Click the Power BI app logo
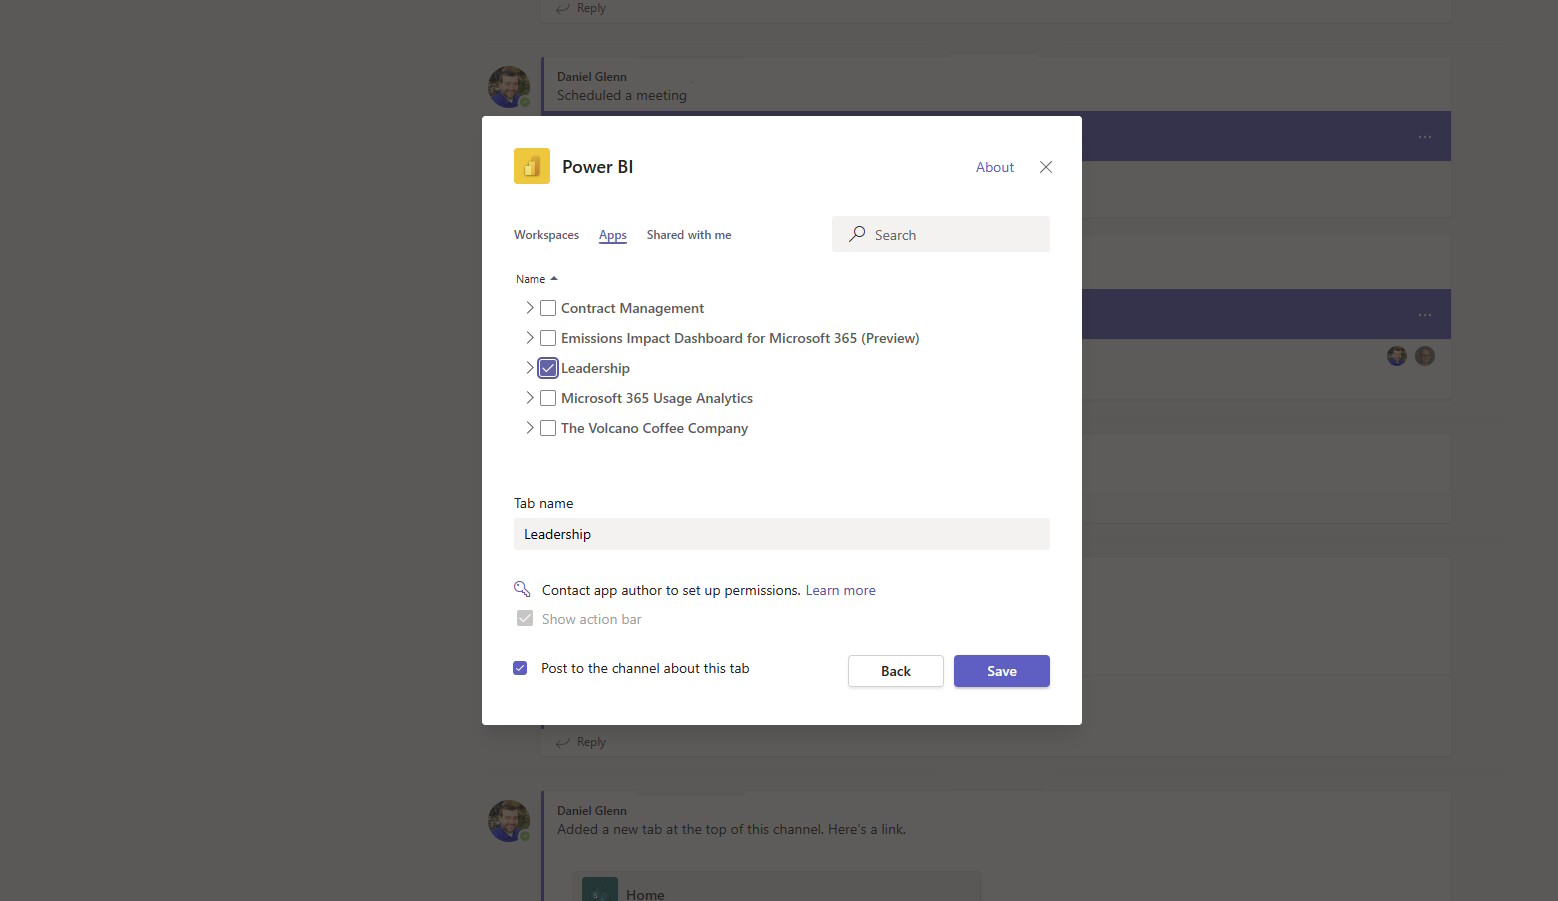The image size is (1558, 901). click(x=531, y=166)
